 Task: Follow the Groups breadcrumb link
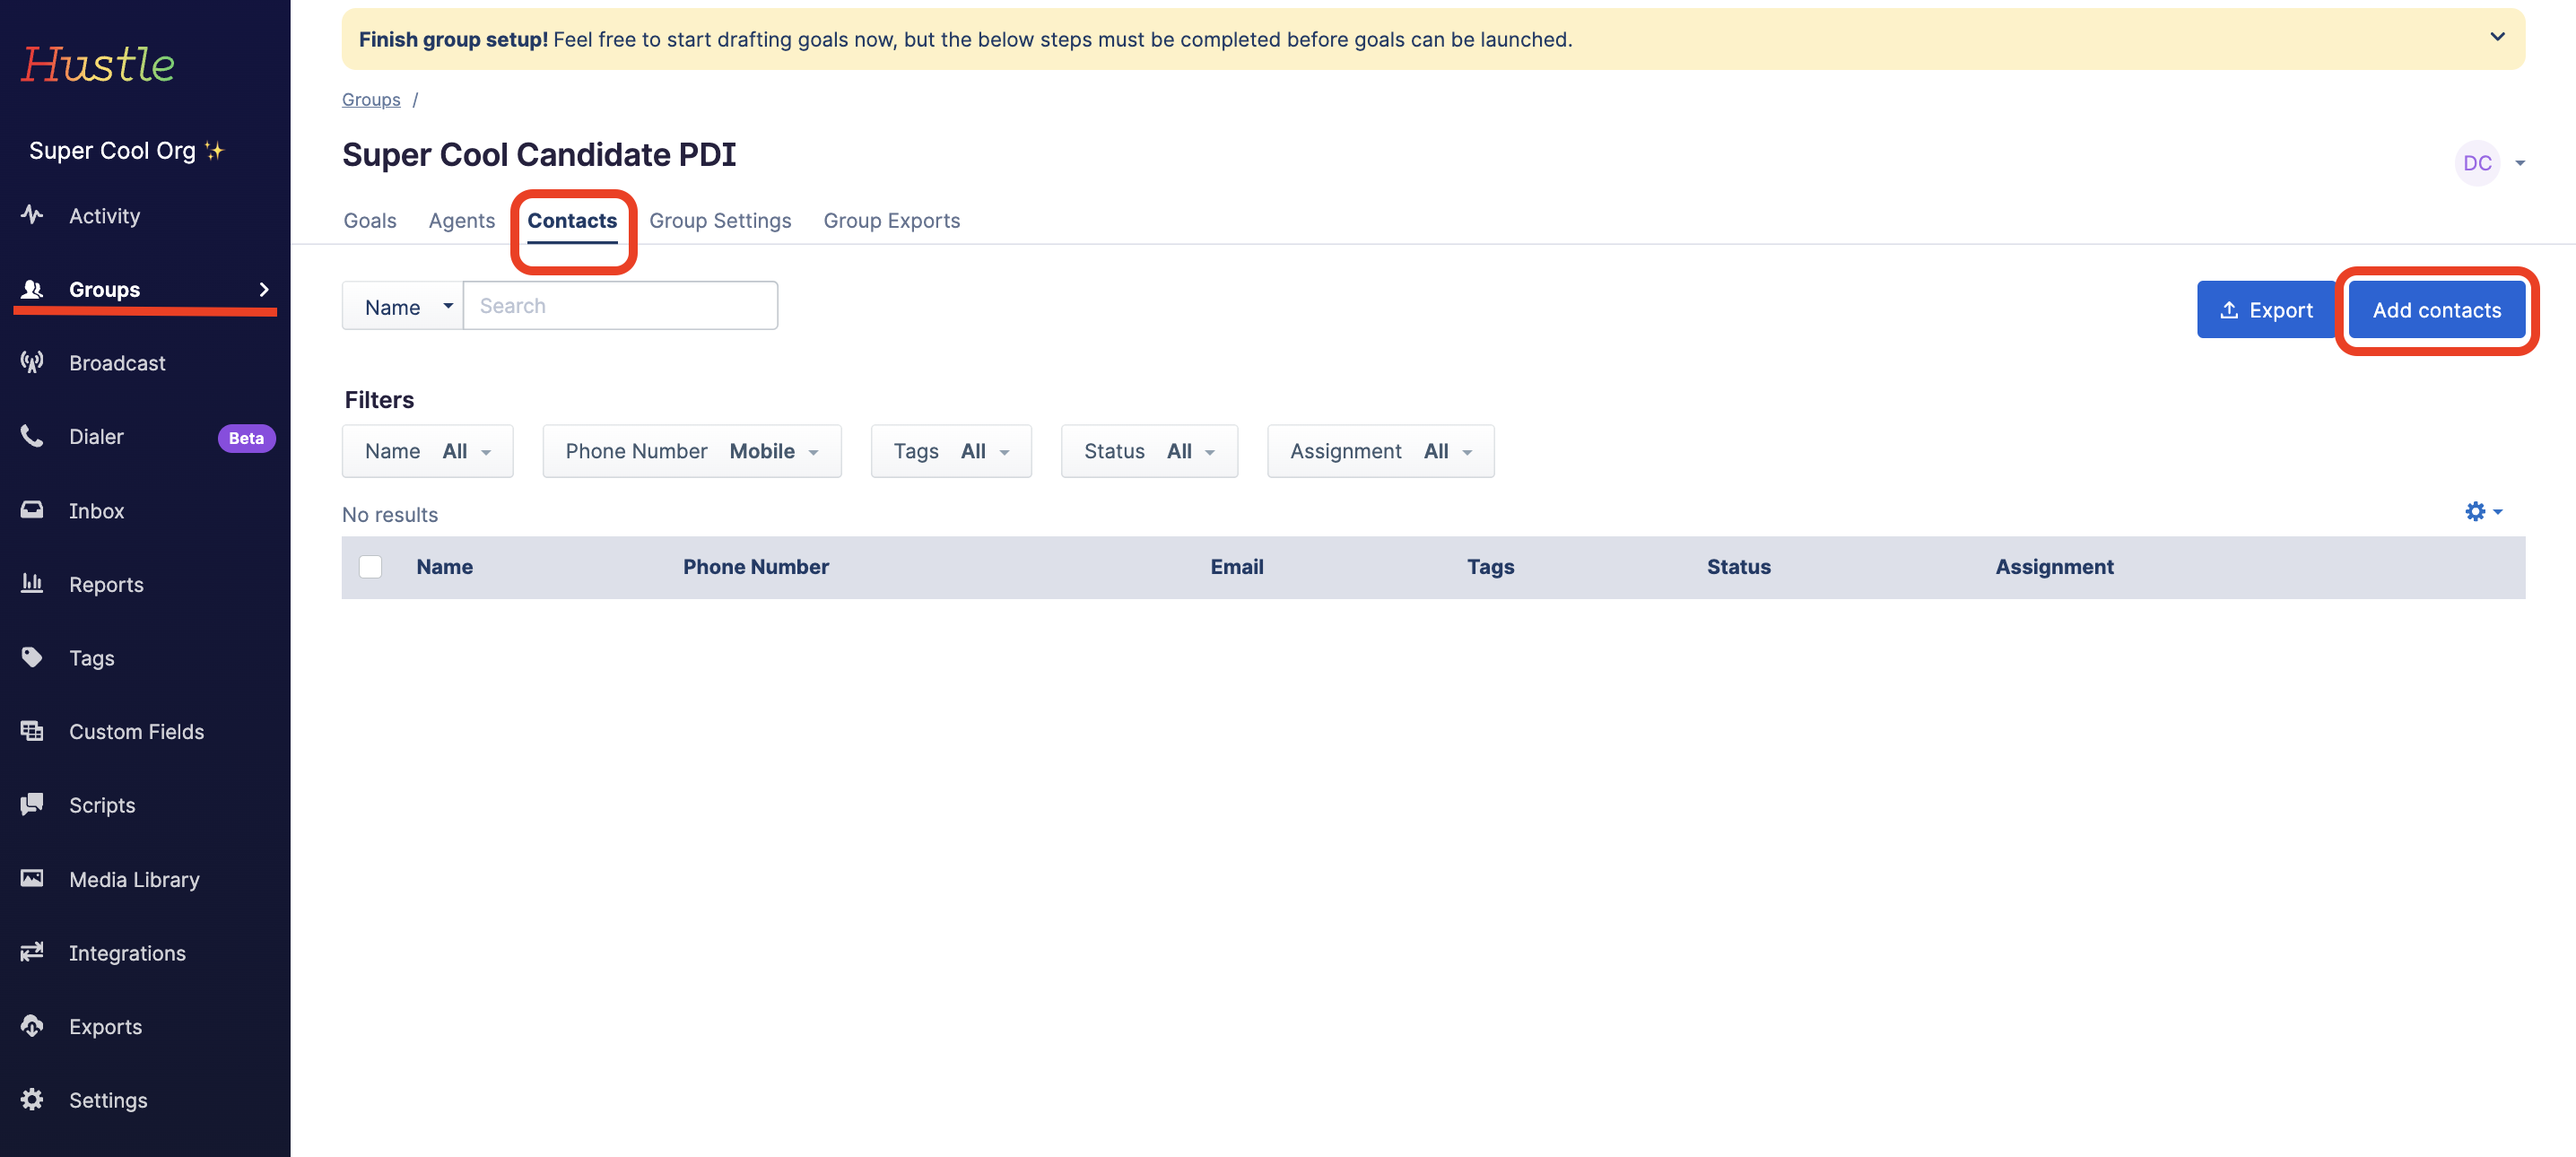(371, 99)
